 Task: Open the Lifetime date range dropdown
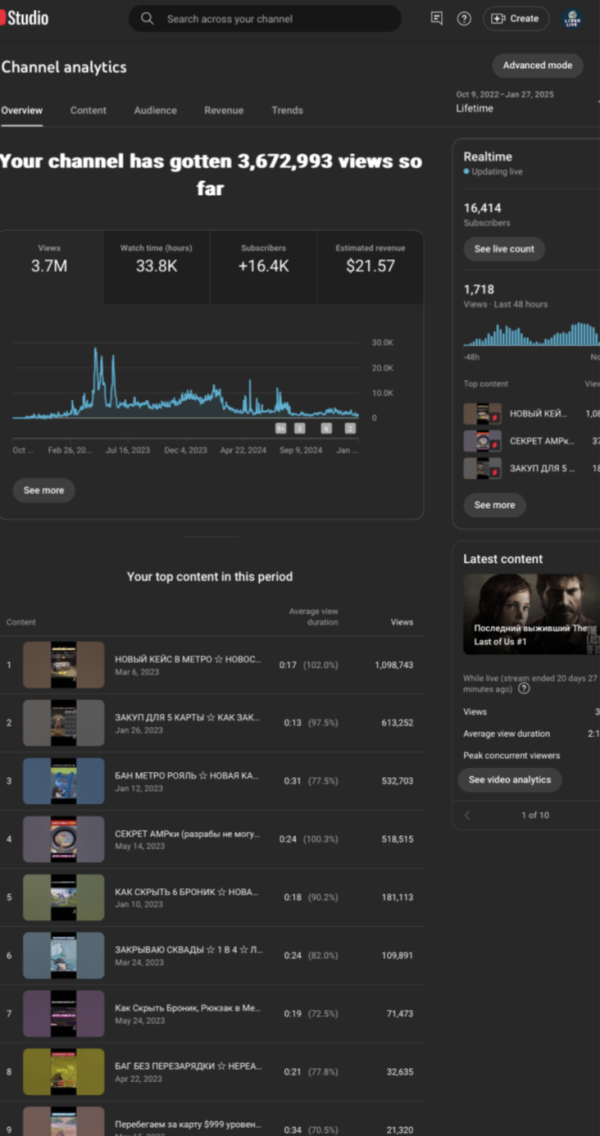click(520, 108)
